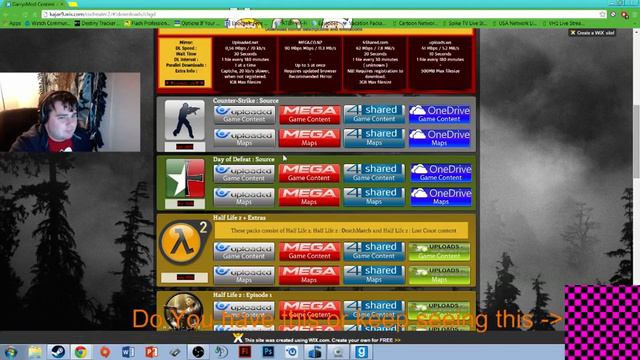
Task: Switch to Google Chrome in the taskbar
Action: coord(80,352)
